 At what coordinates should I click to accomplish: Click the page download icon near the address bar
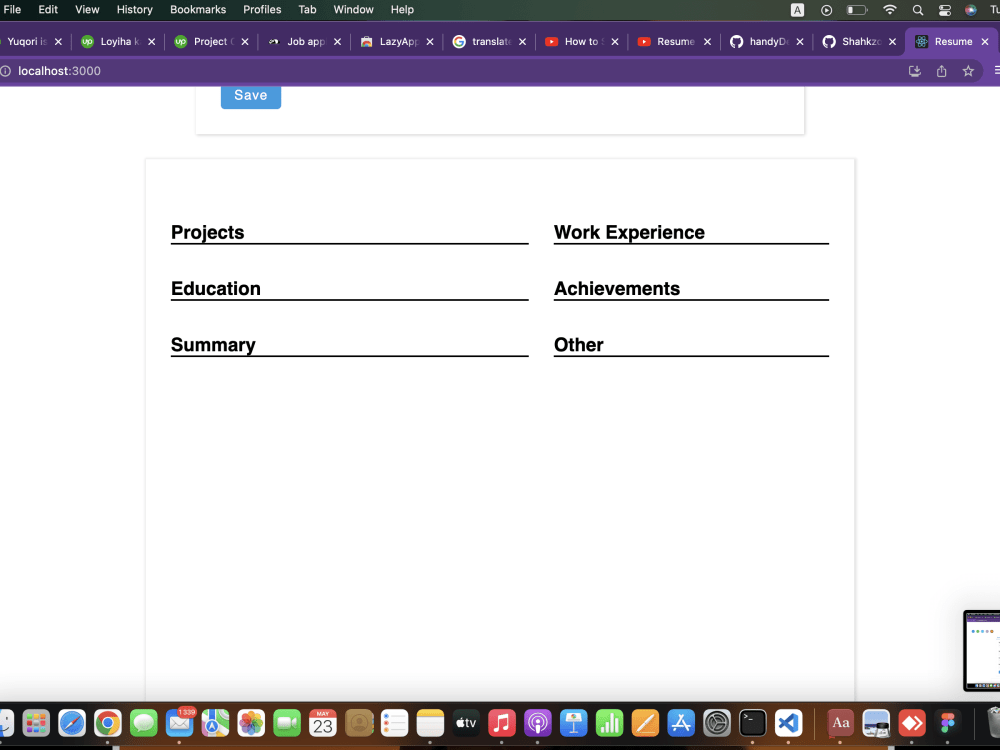pyautogui.click(x=914, y=71)
